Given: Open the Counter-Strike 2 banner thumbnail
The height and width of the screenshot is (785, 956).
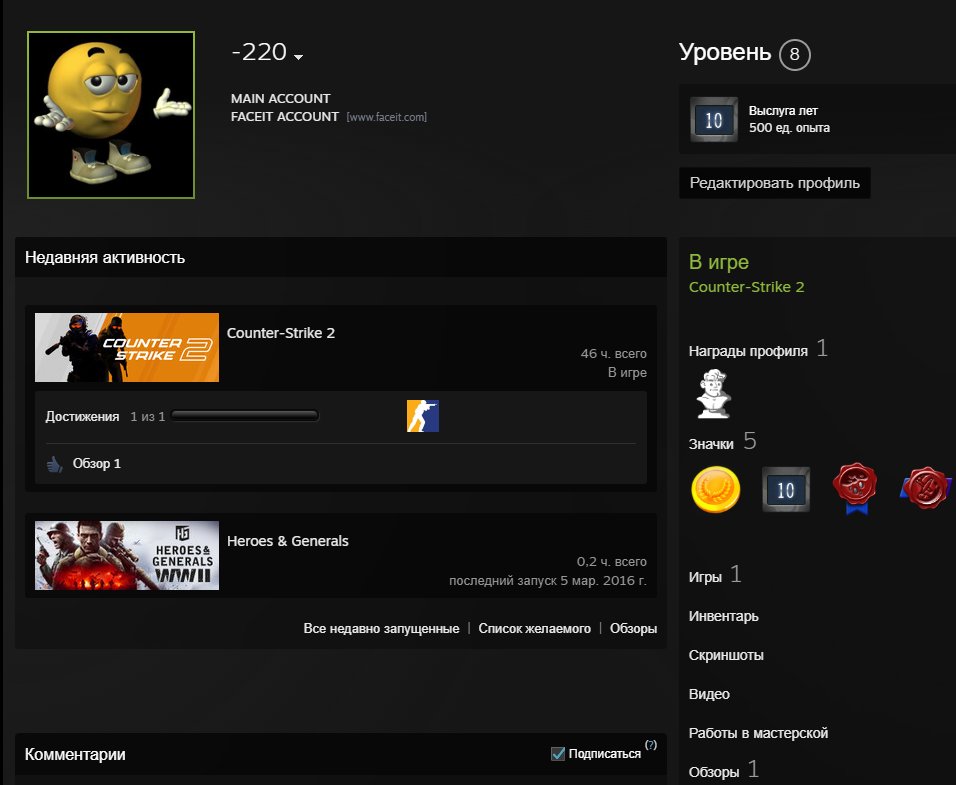Looking at the screenshot, I should pyautogui.click(x=127, y=347).
